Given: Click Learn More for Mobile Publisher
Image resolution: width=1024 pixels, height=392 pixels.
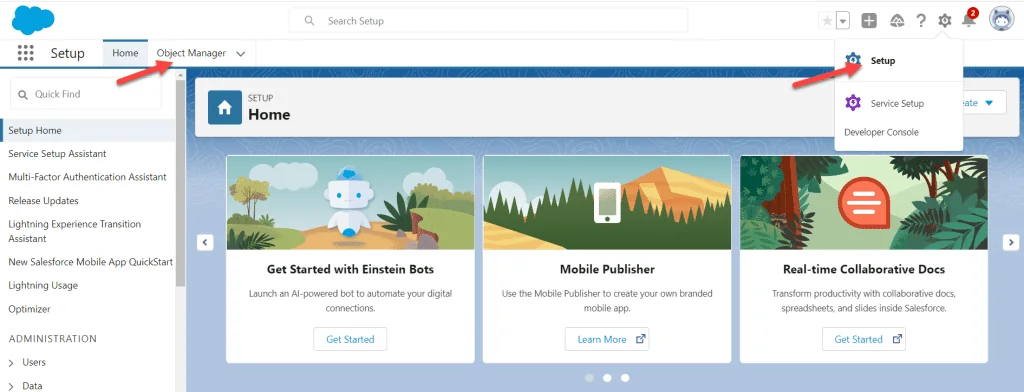Looking at the screenshot, I should click(x=607, y=339).
